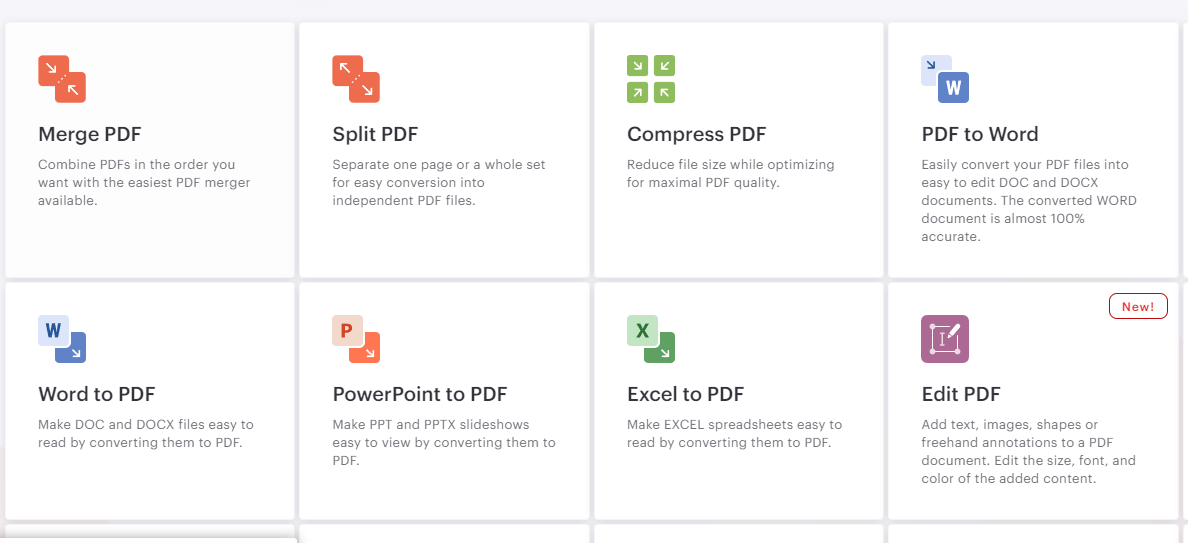
Task: Click the Compress PDF description text
Action: coord(730,173)
